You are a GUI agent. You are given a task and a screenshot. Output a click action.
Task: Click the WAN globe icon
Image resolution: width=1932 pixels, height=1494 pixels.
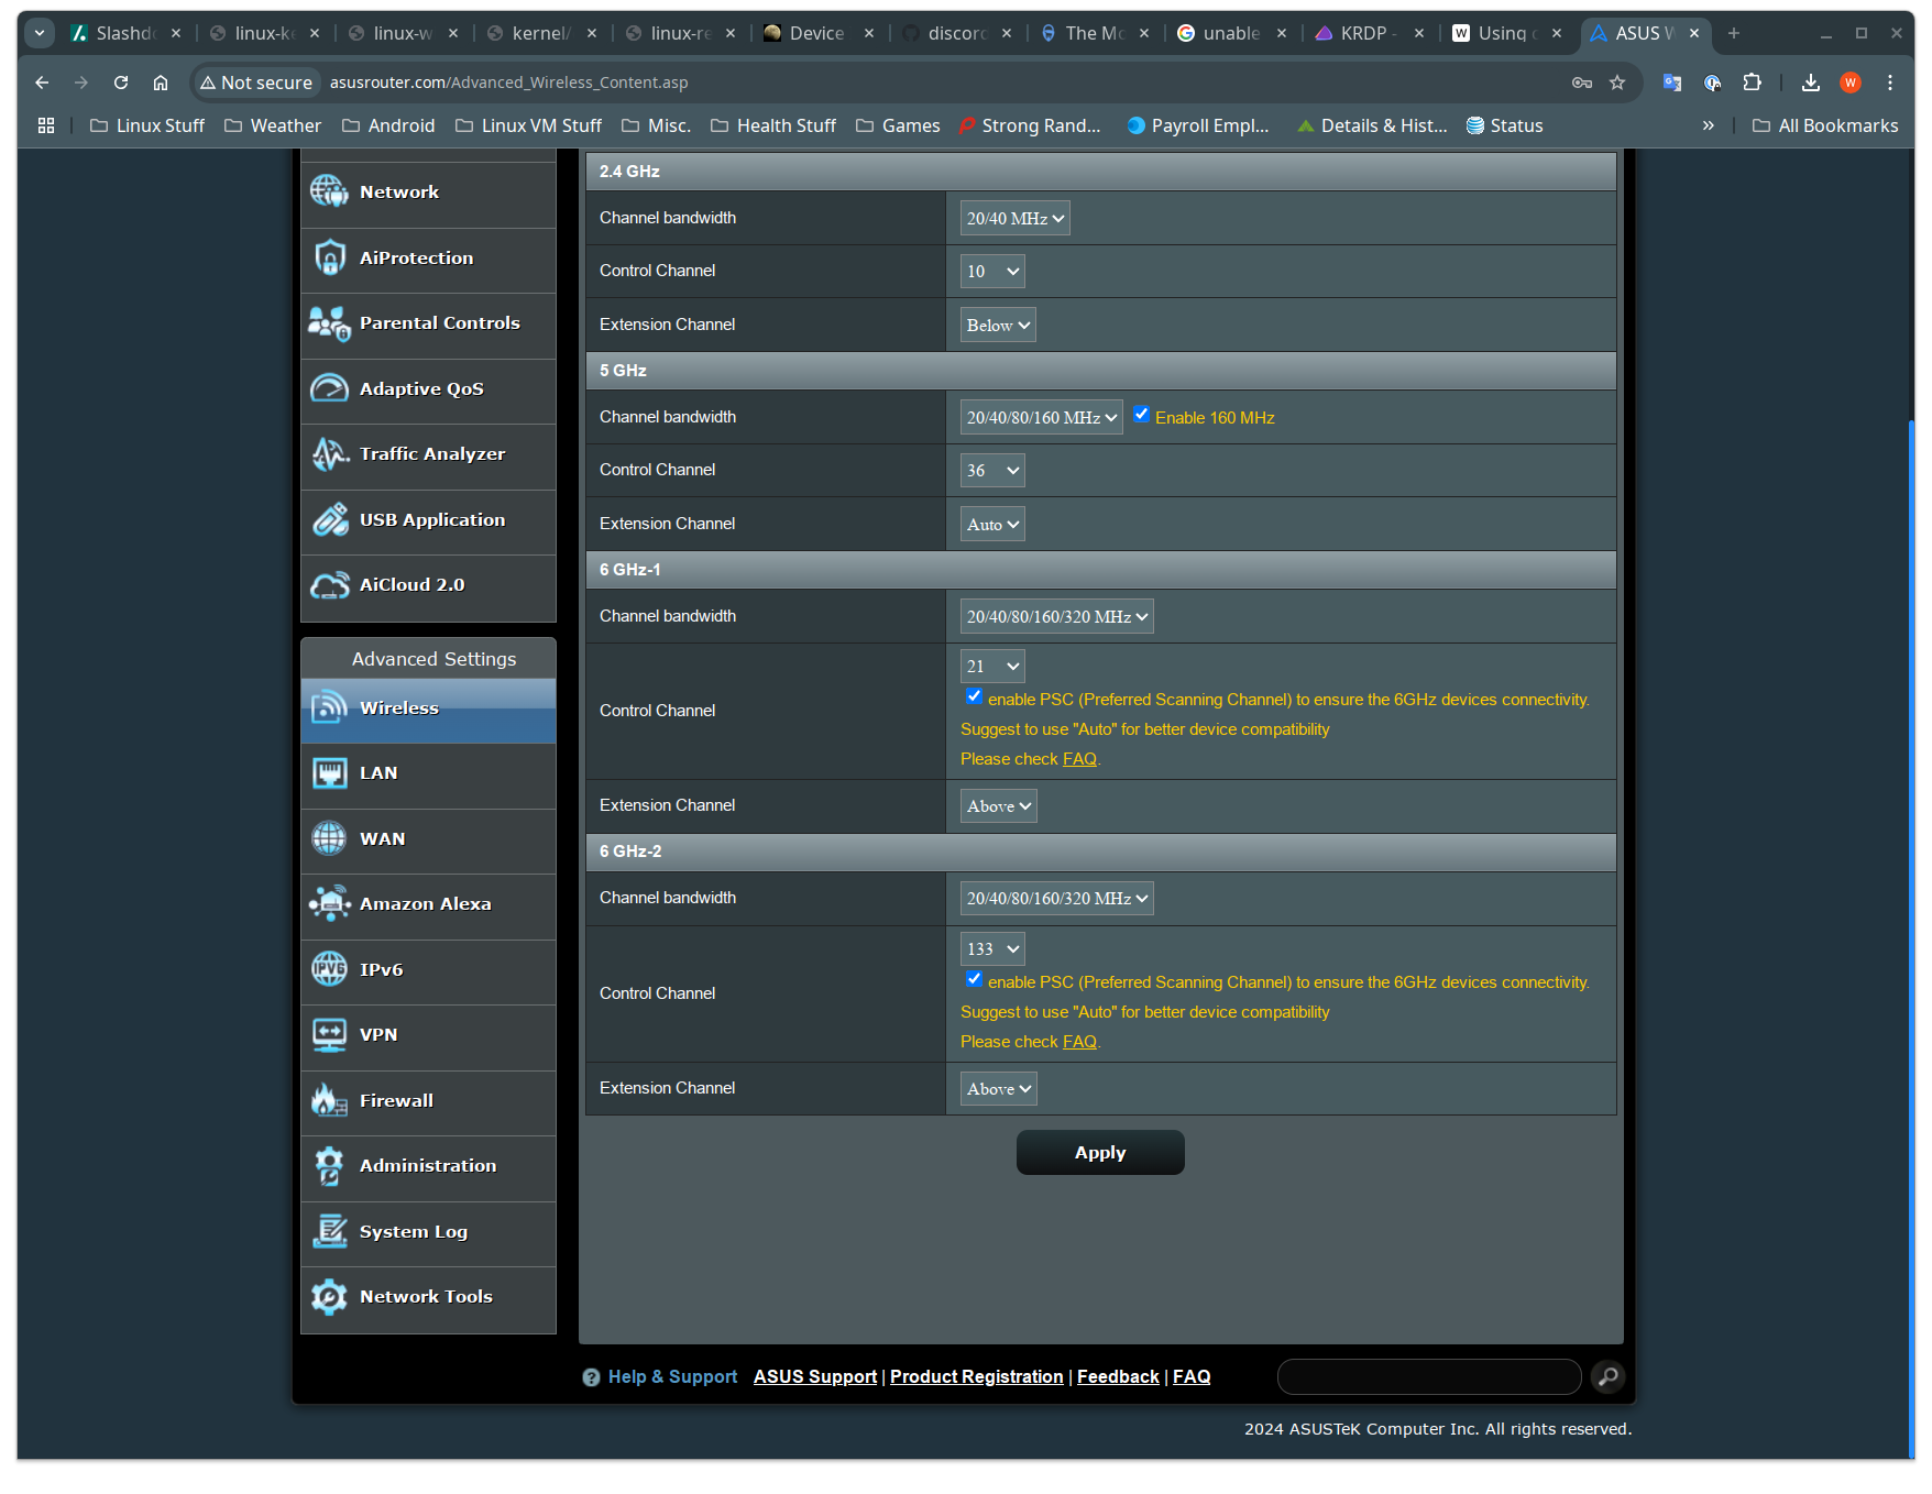pos(329,838)
